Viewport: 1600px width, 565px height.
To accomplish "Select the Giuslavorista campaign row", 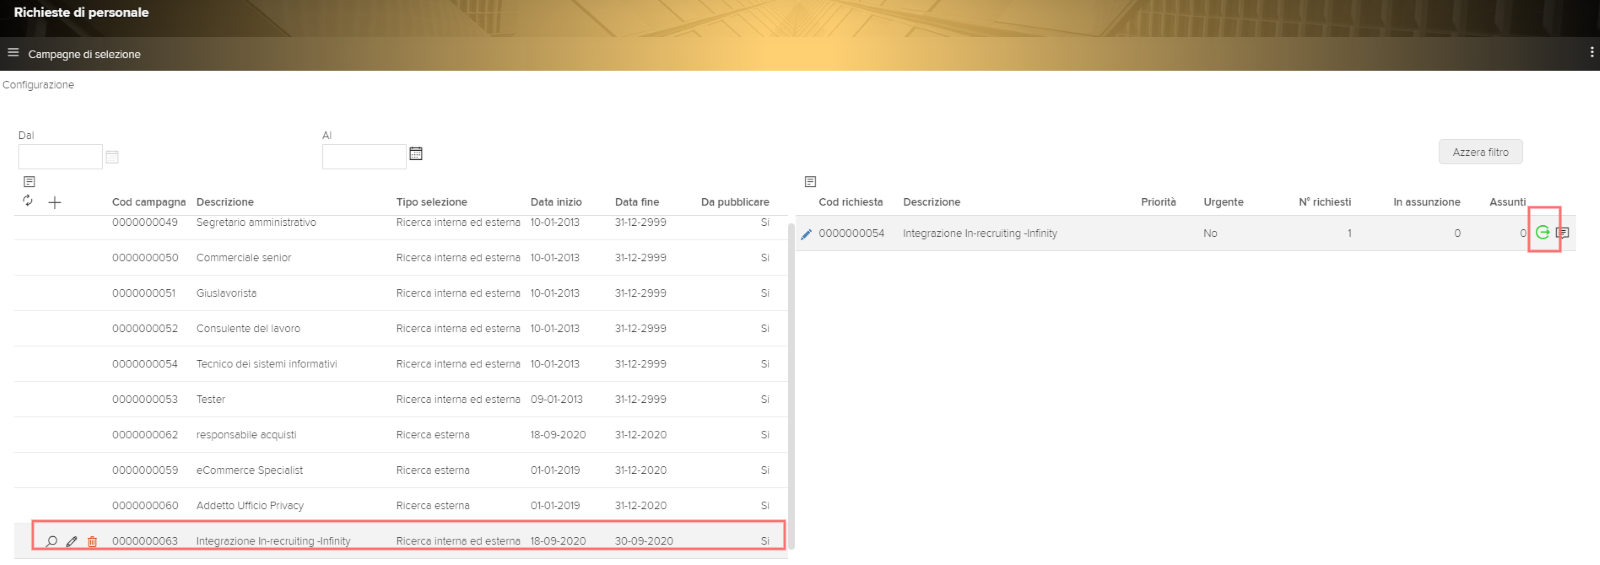I will click(x=401, y=293).
